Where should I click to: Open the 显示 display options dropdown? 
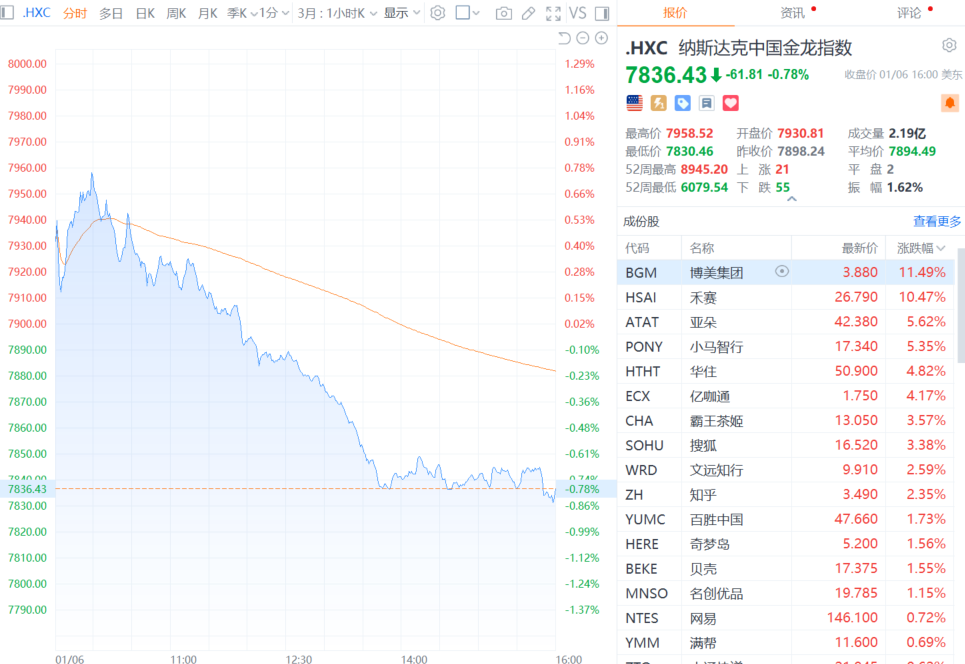401,13
